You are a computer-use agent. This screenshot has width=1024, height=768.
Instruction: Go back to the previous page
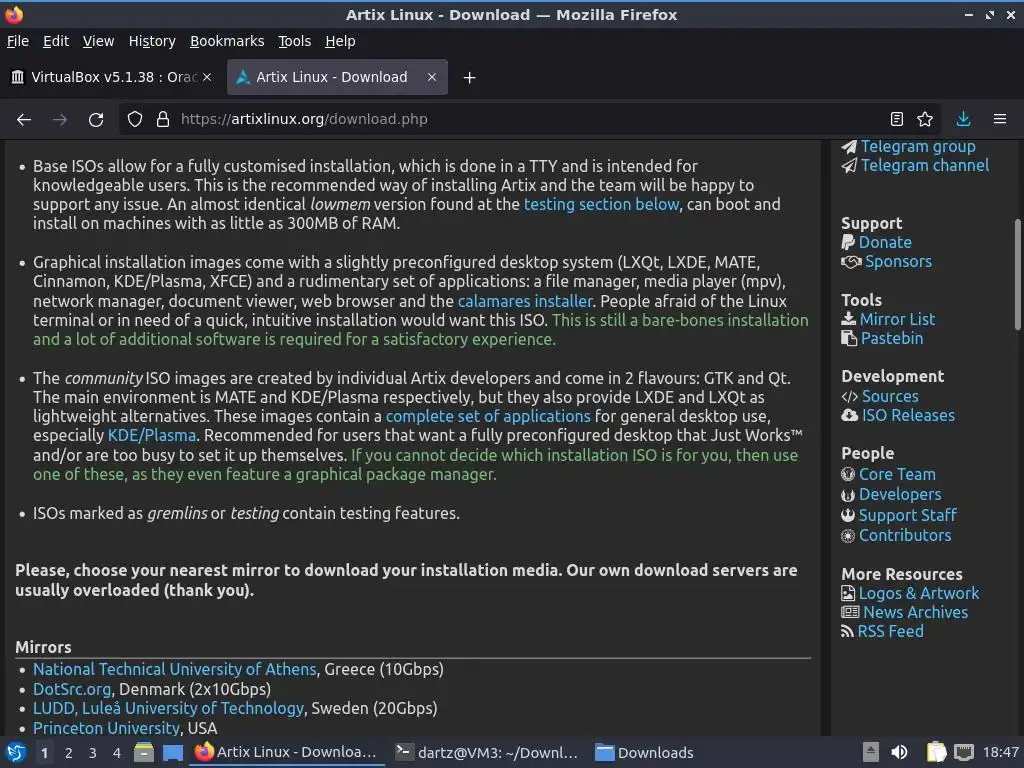point(24,120)
